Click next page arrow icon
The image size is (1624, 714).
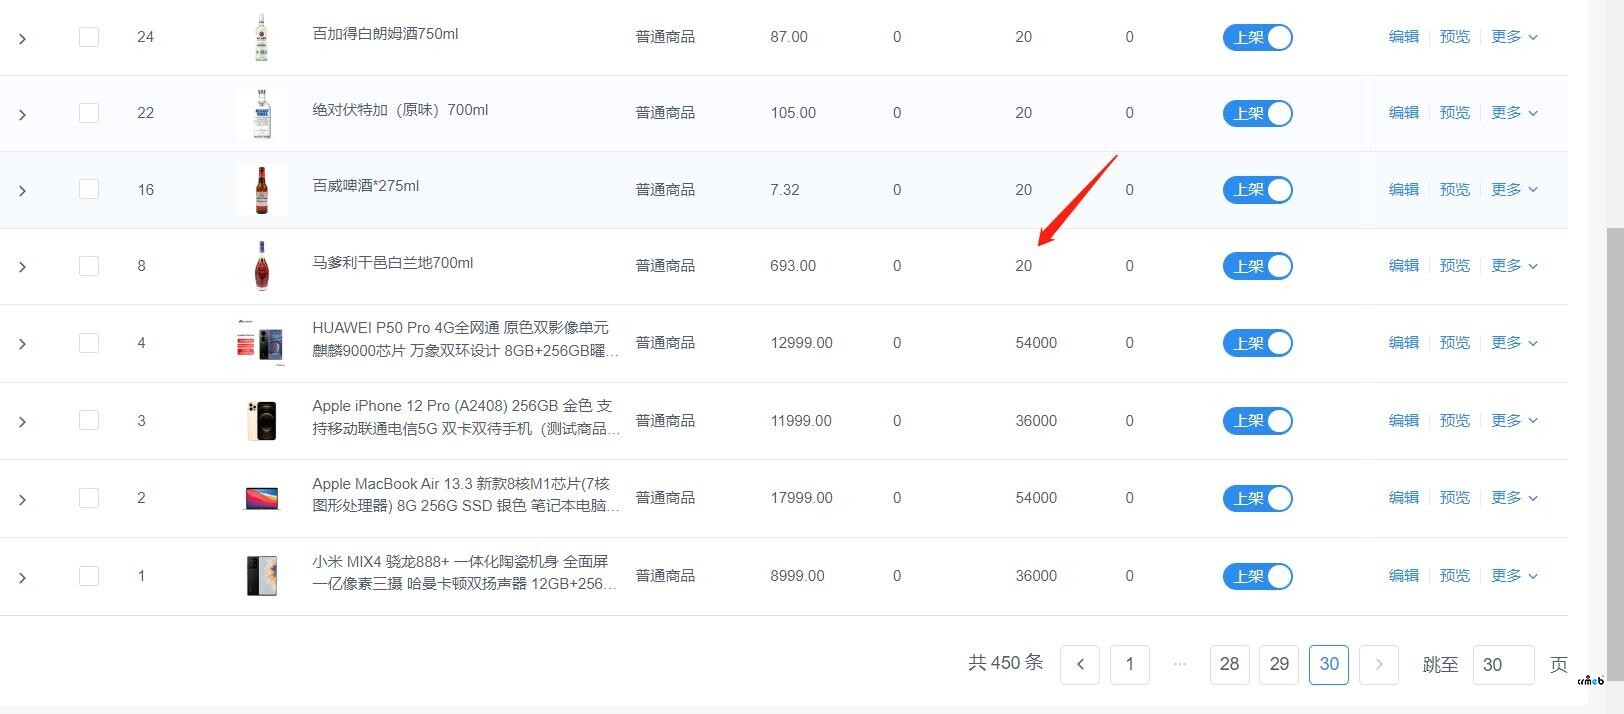coord(1379,664)
